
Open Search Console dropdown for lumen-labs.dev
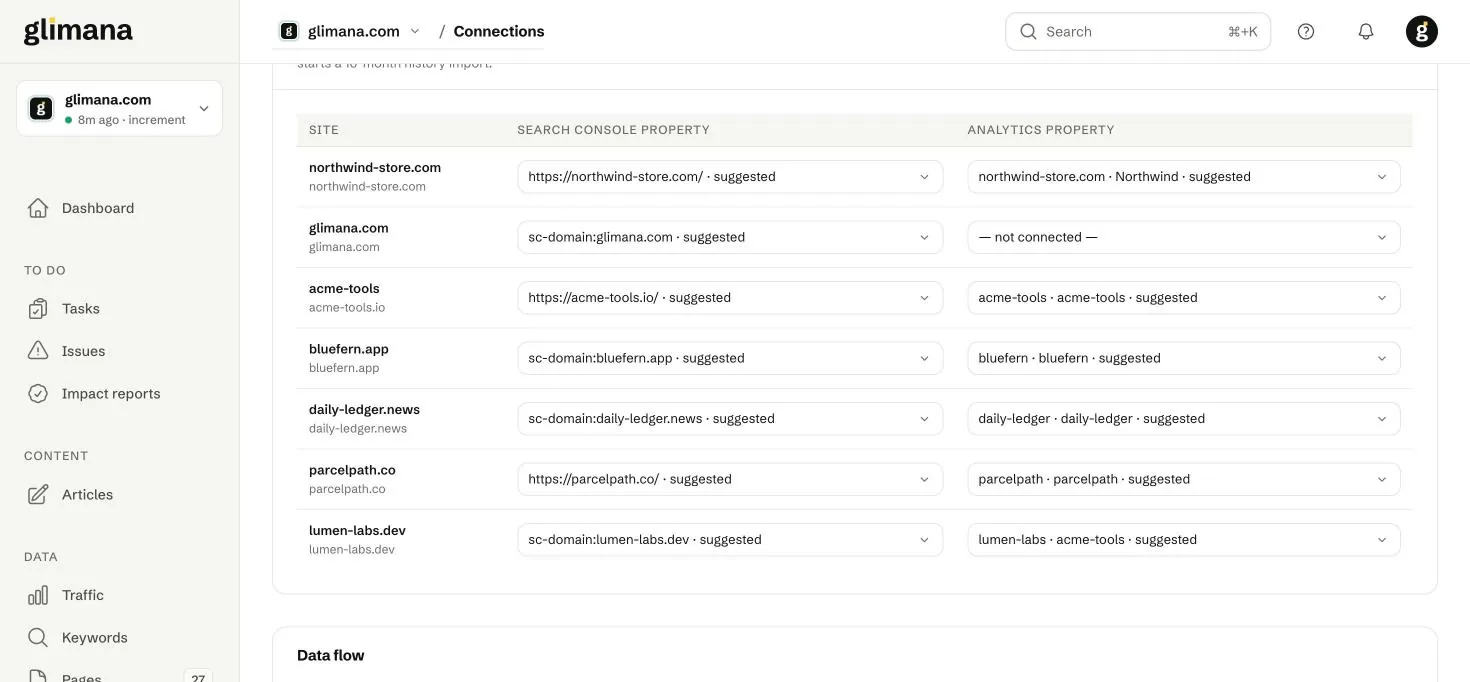pos(730,540)
